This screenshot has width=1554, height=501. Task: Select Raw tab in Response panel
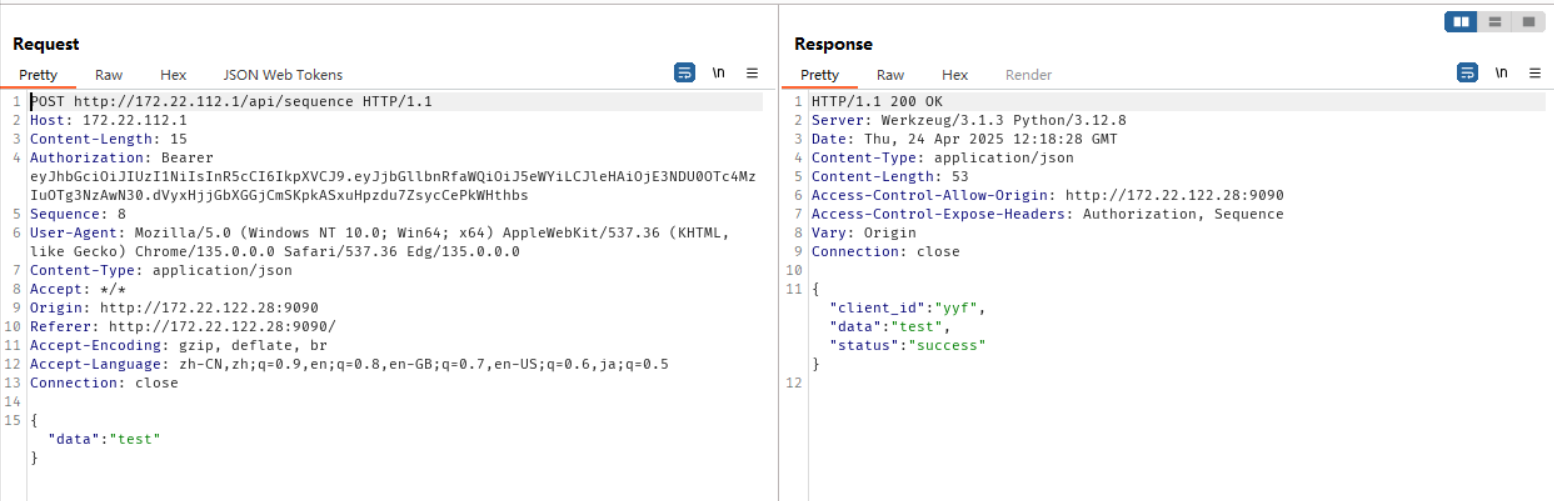(x=890, y=75)
